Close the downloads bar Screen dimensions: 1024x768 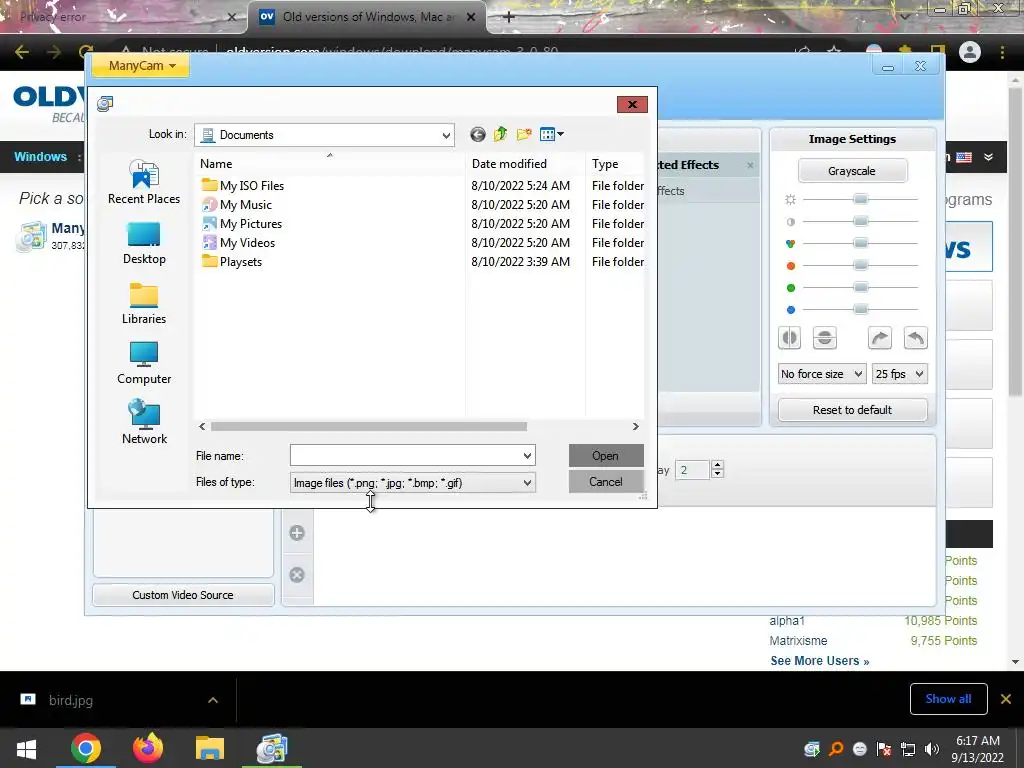click(x=1006, y=699)
